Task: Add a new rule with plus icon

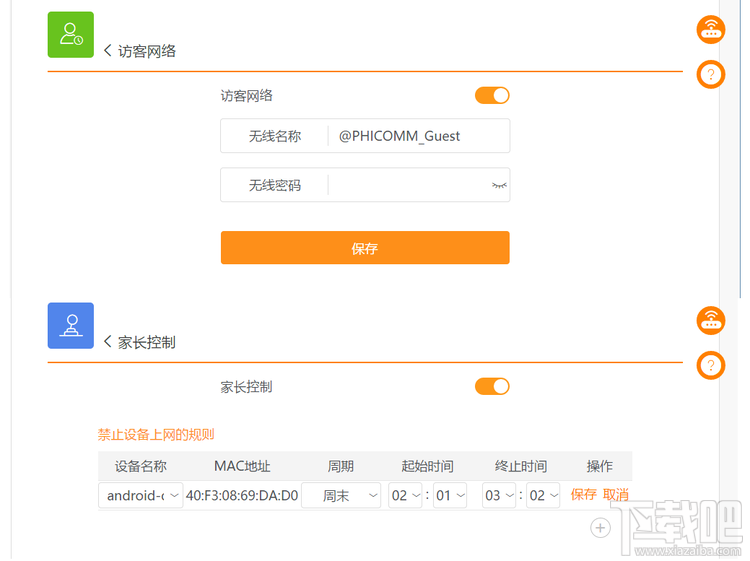Action: point(600,528)
